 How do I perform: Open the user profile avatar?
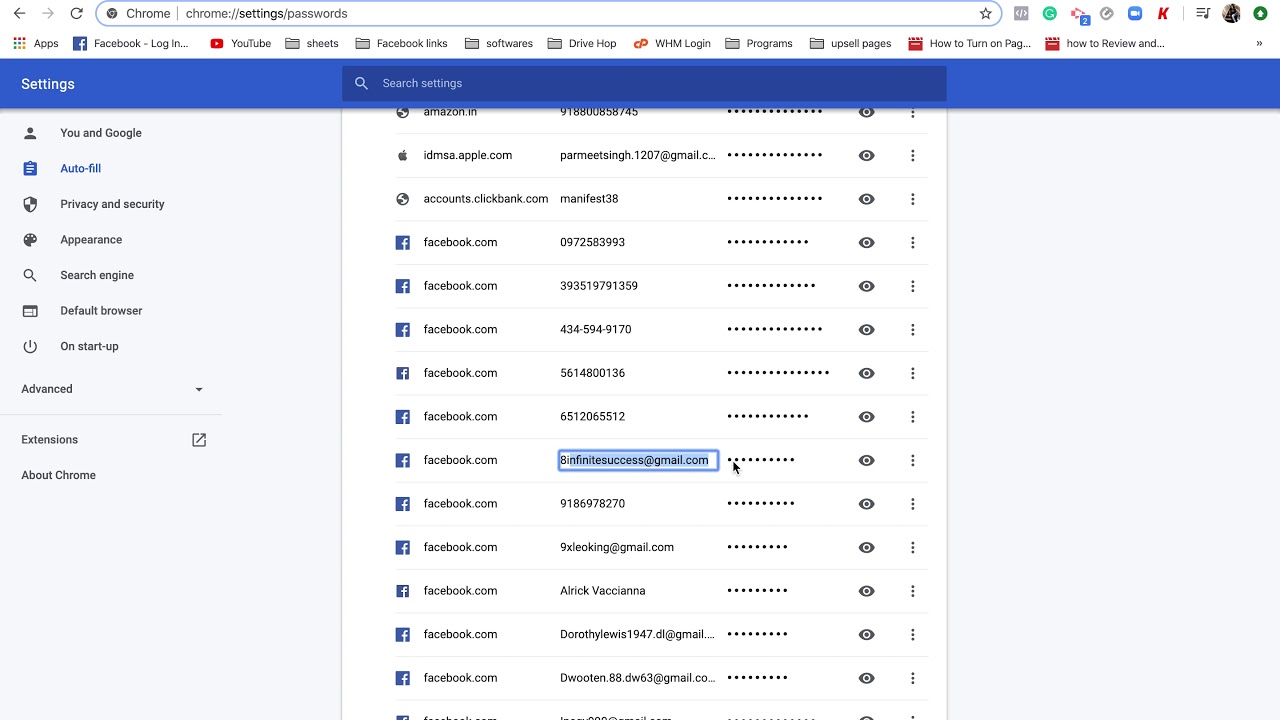1231,14
